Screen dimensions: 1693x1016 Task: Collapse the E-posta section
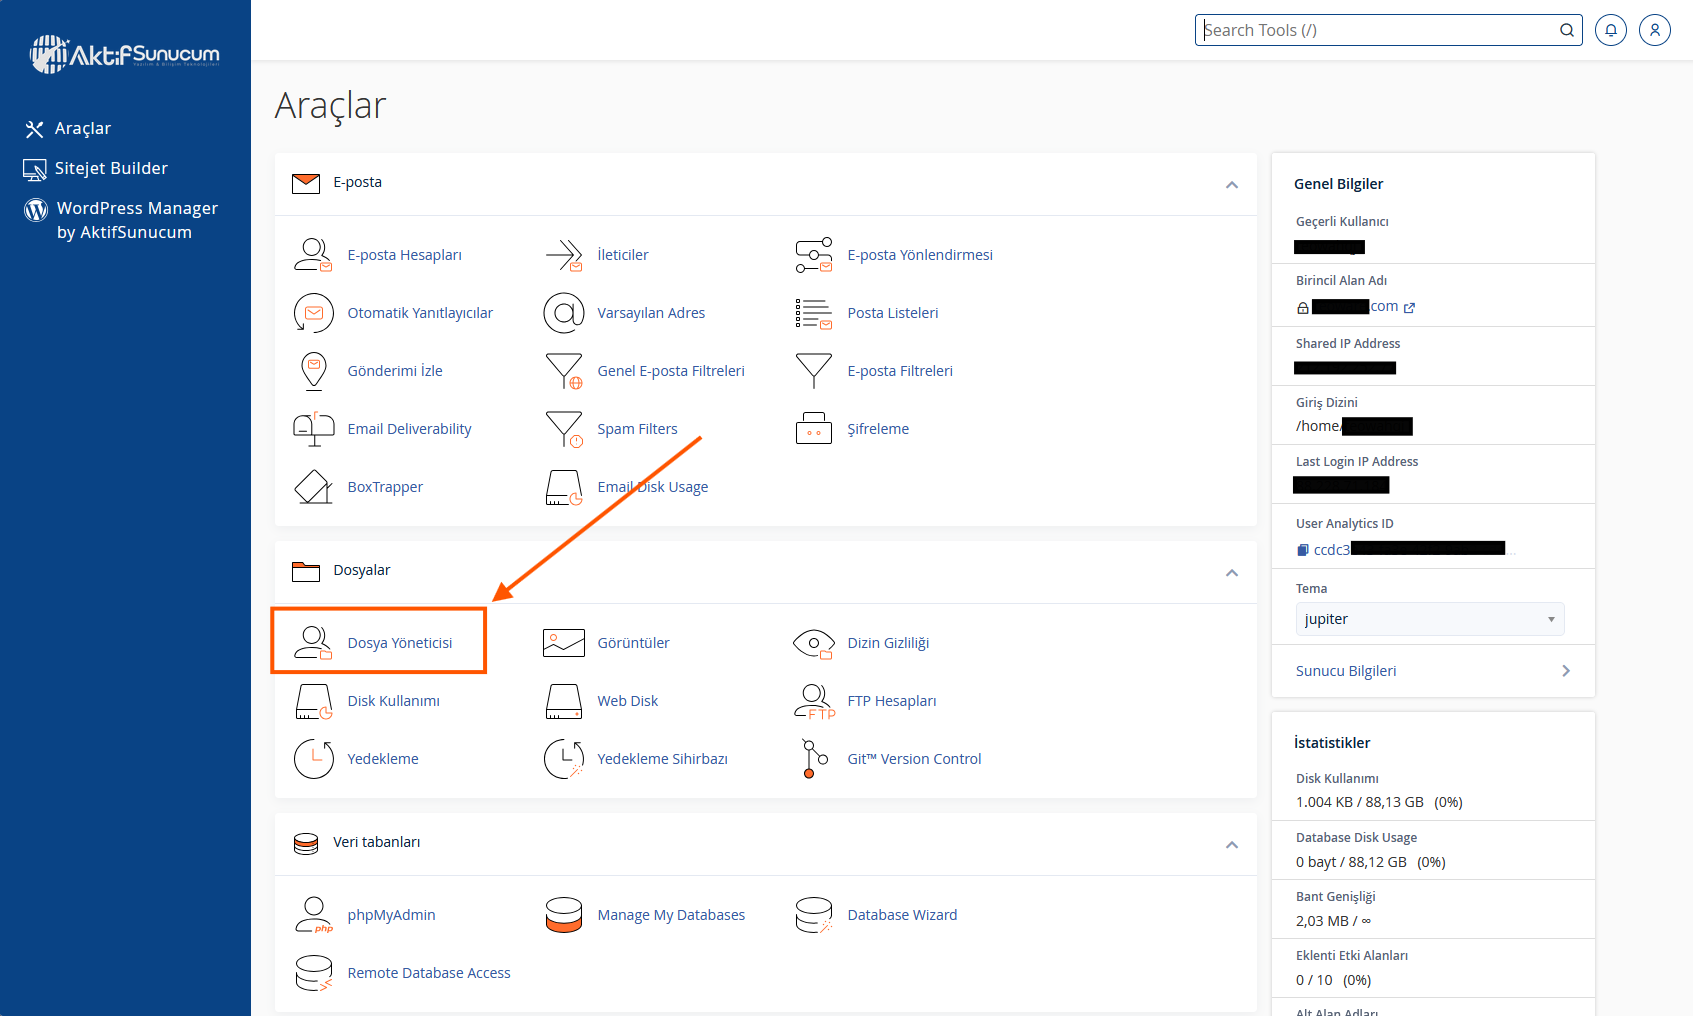pyautogui.click(x=1231, y=185)
